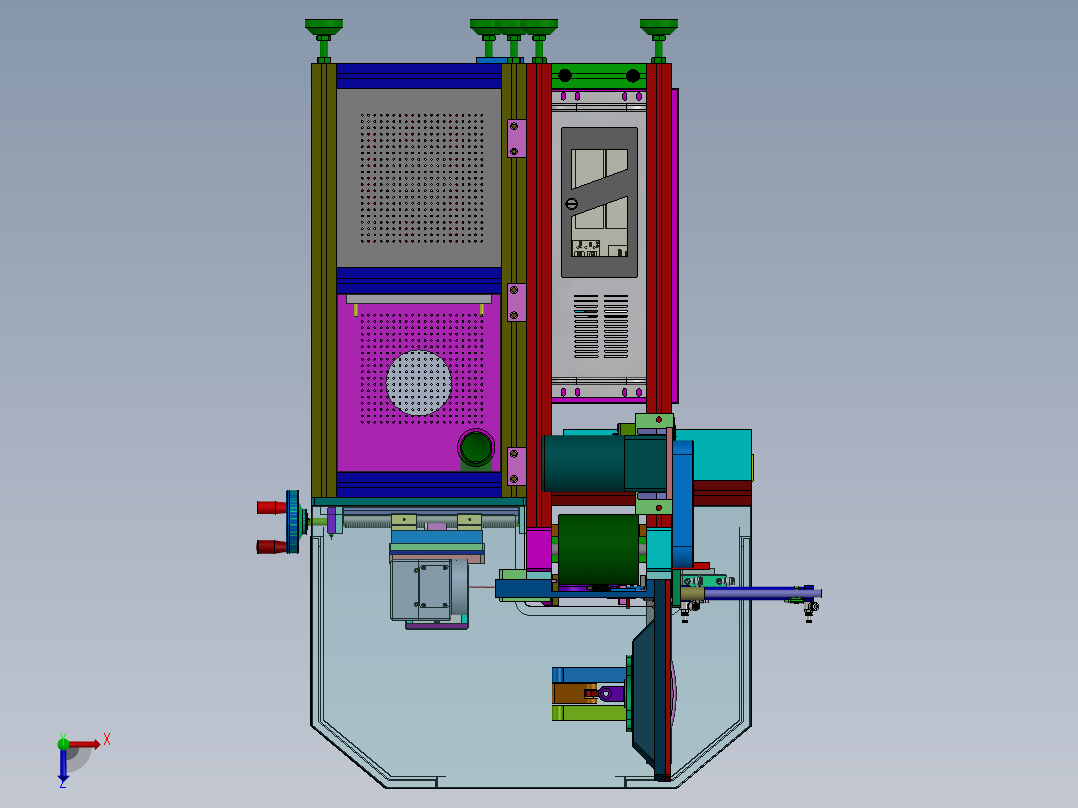This screenshot has width=1078, height=808.
Task: Select the industrial PC front door panel
Action: (600, 202)
